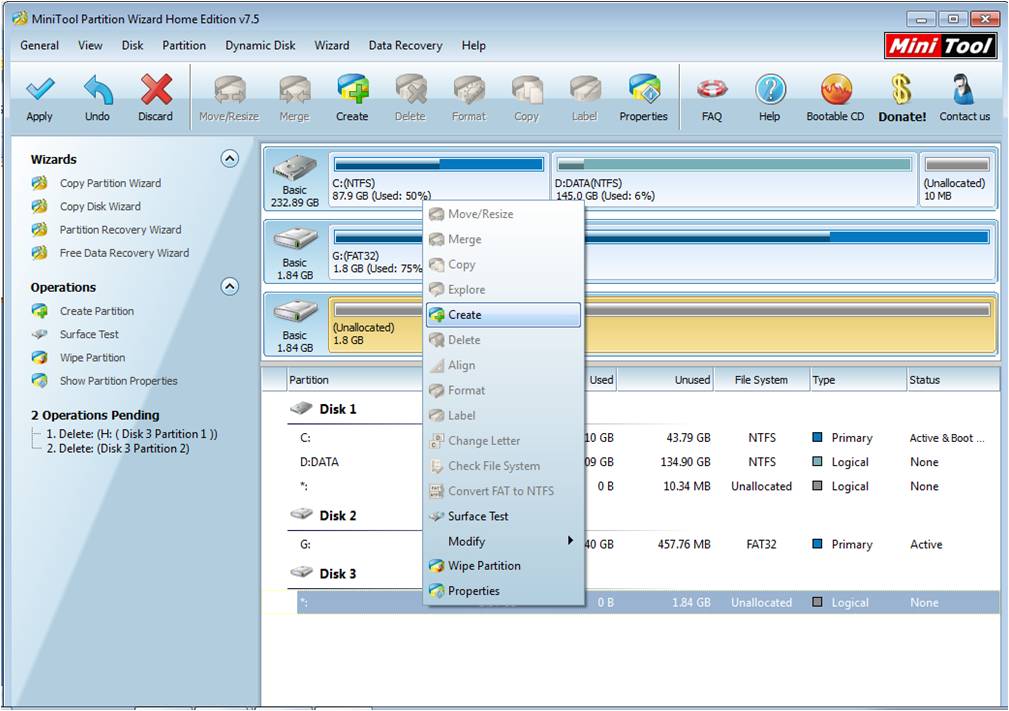This screenshot has width=1009, height=711.
Task: Open the View menu
Action: pyautogui.click(x=90, y=46)
